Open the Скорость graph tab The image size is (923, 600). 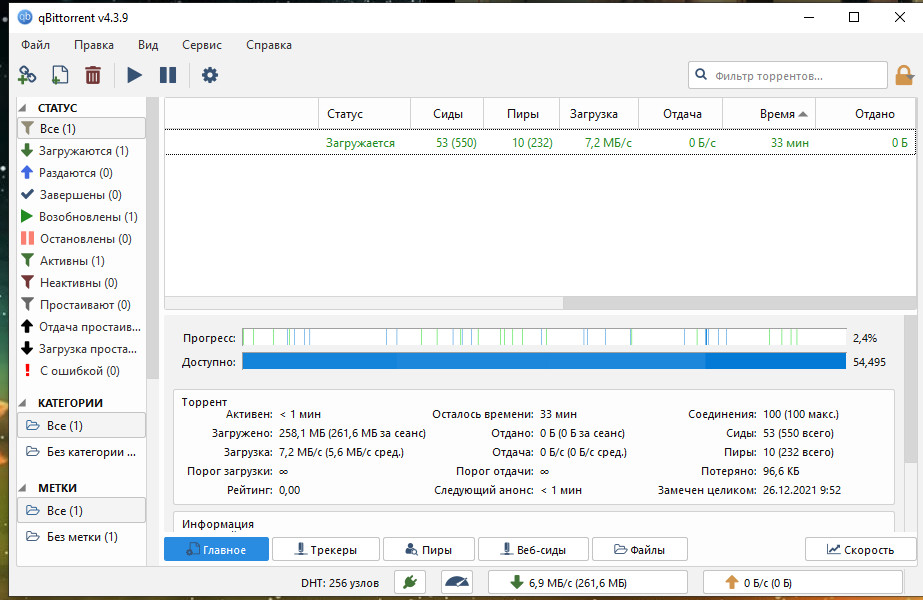[x=861, y=549]
